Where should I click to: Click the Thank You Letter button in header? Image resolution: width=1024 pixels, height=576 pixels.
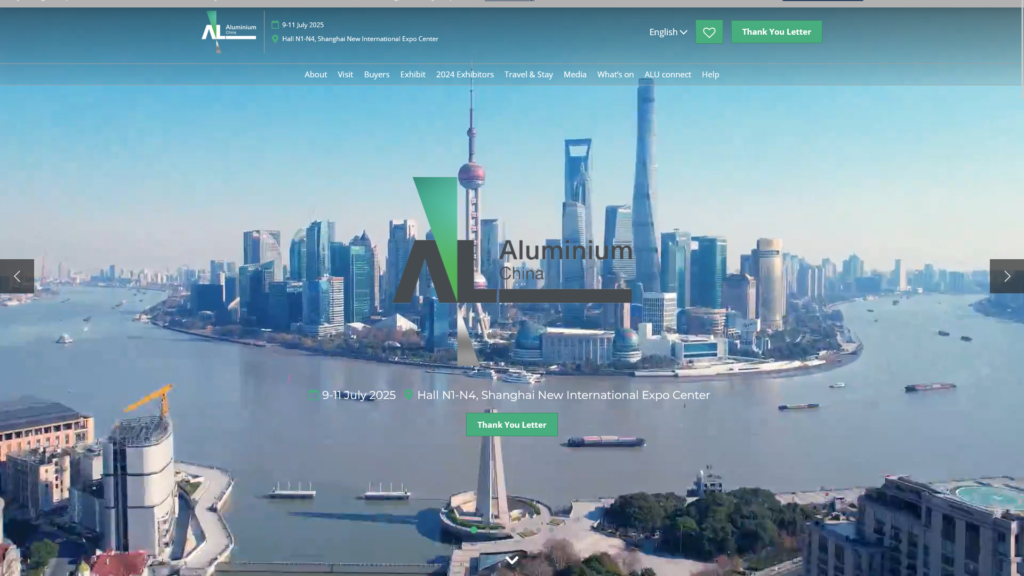coord(776,32)
